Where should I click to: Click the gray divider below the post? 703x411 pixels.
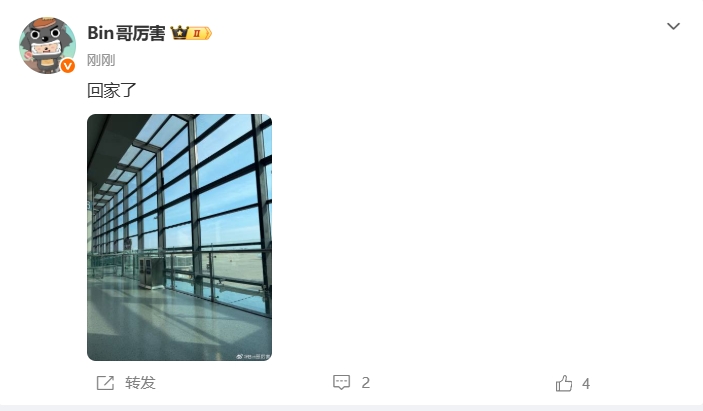point(352,408)
